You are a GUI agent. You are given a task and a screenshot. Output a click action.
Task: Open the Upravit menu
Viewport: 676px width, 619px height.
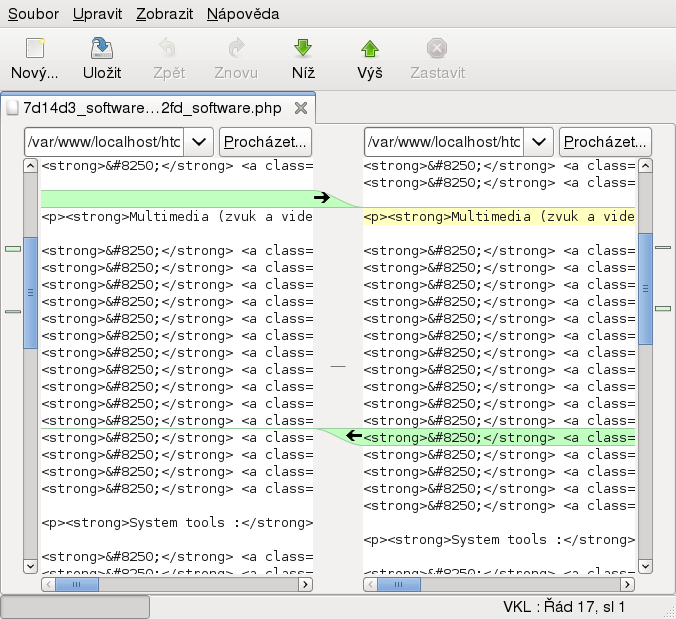pos(100,14)
